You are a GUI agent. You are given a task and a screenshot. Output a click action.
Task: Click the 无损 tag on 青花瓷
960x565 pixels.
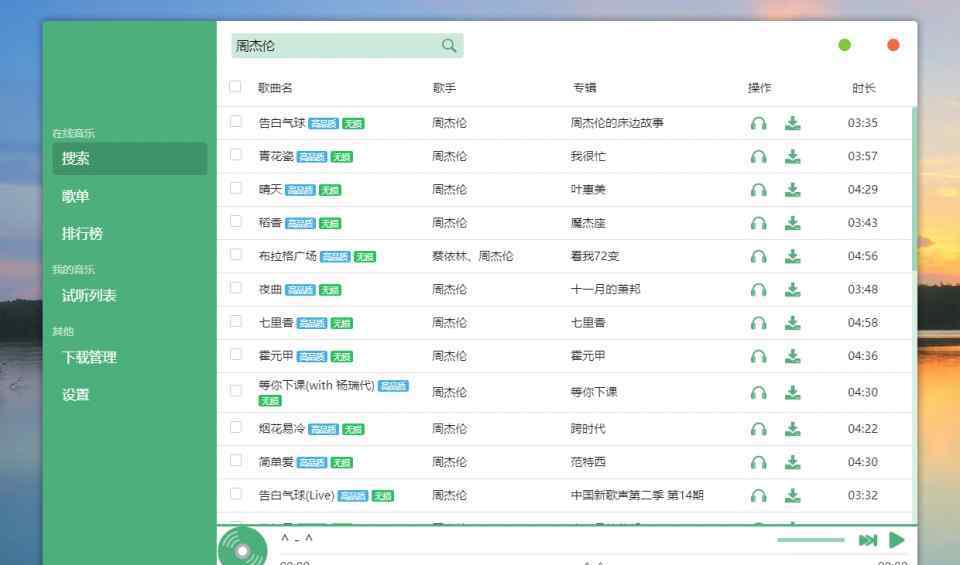pyautogui.click(x=342, y=157)
